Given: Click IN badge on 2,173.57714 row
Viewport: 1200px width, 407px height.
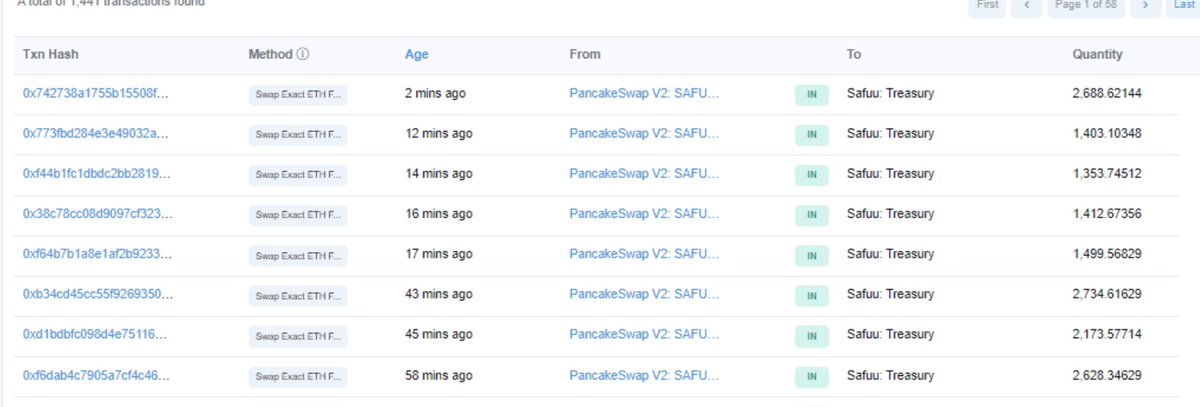Looking at the screenshot, I should coord(812,335).
